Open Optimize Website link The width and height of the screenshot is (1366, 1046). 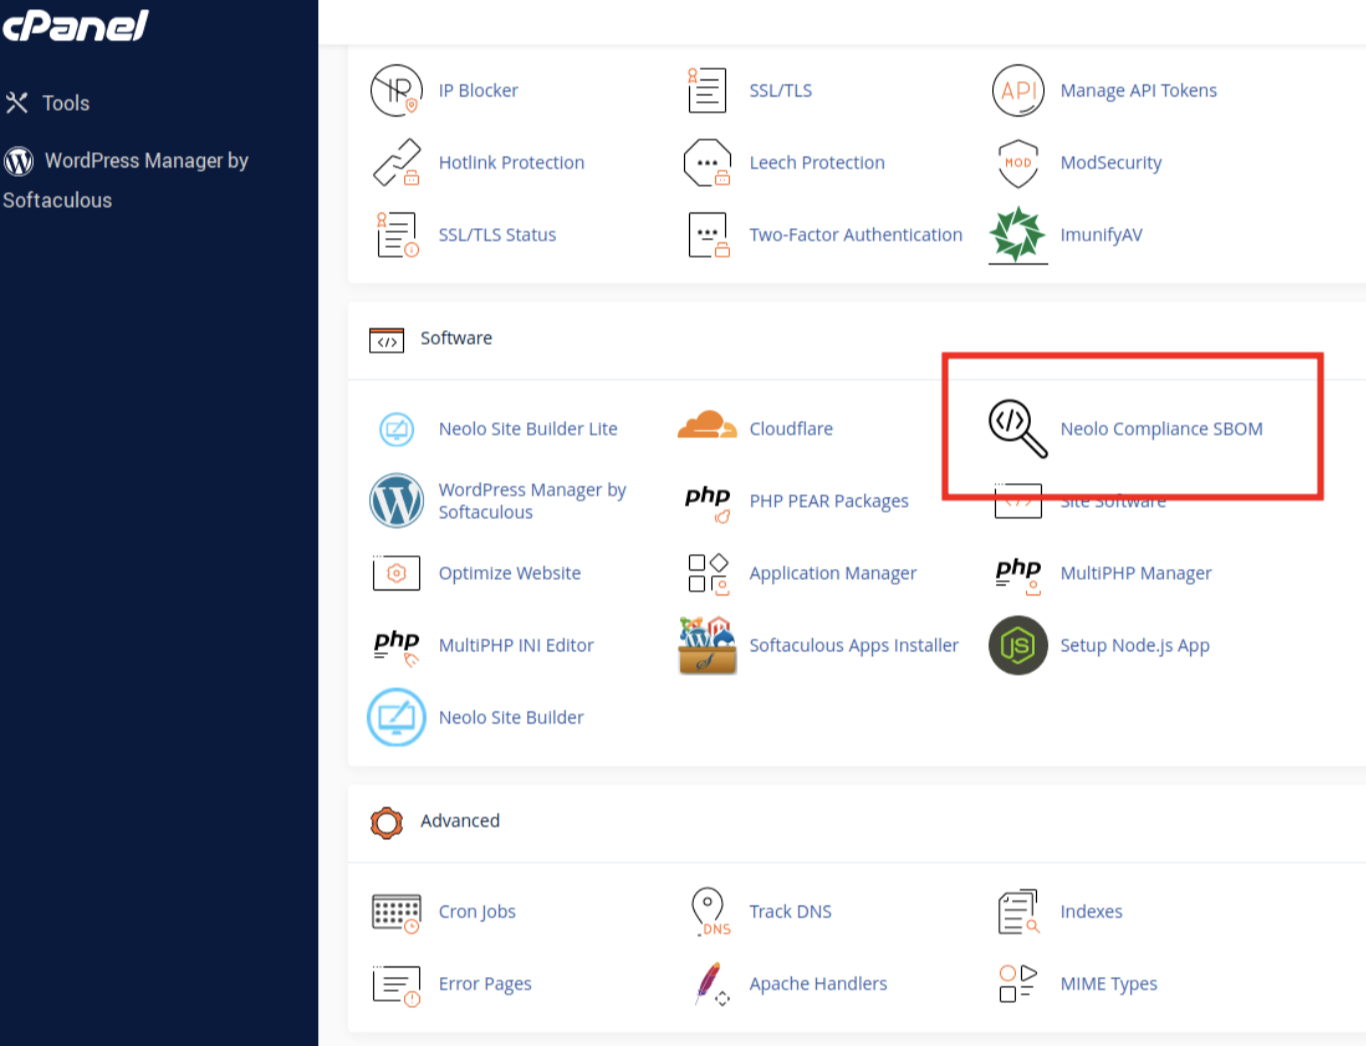point(509,573)
